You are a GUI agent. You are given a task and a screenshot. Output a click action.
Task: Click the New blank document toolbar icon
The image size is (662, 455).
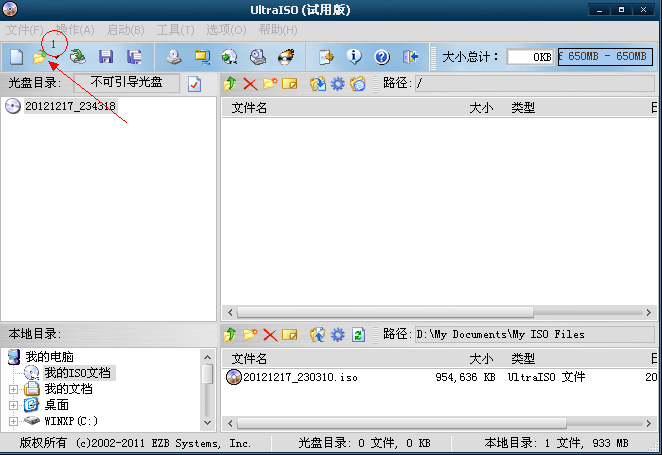tap(16, 57)
